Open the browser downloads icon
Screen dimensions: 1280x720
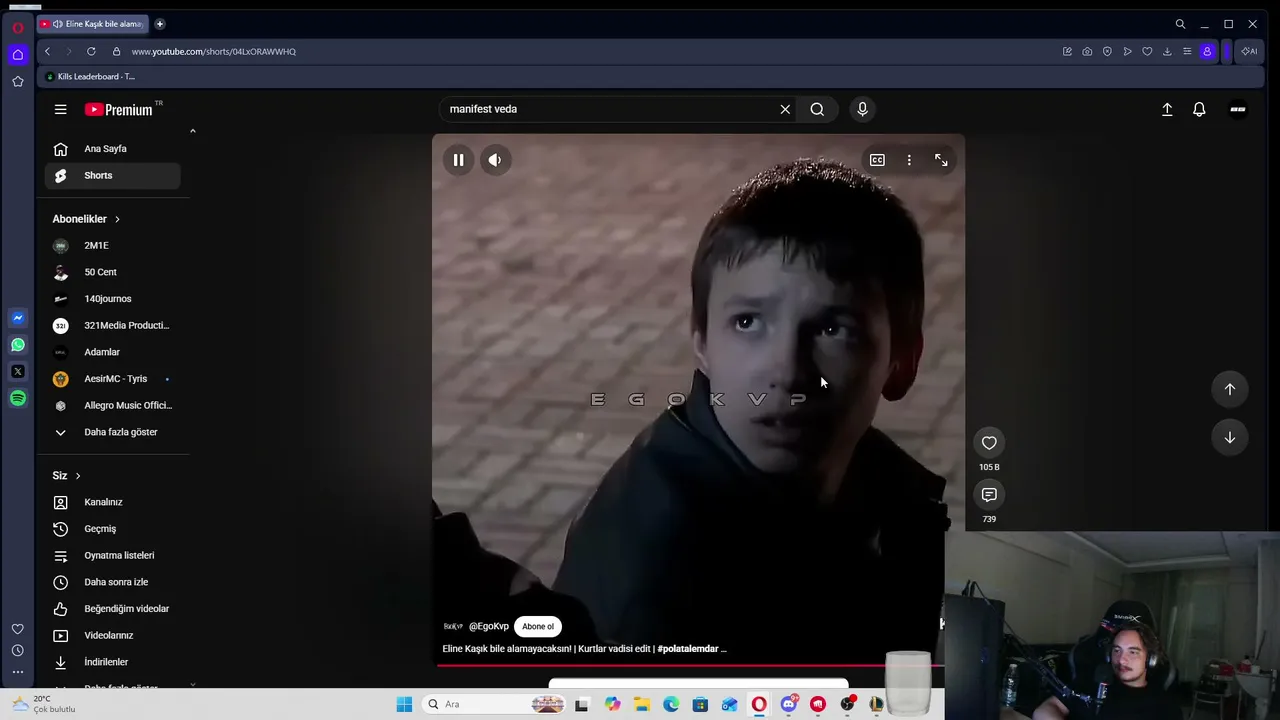[x=1167, y=52]
